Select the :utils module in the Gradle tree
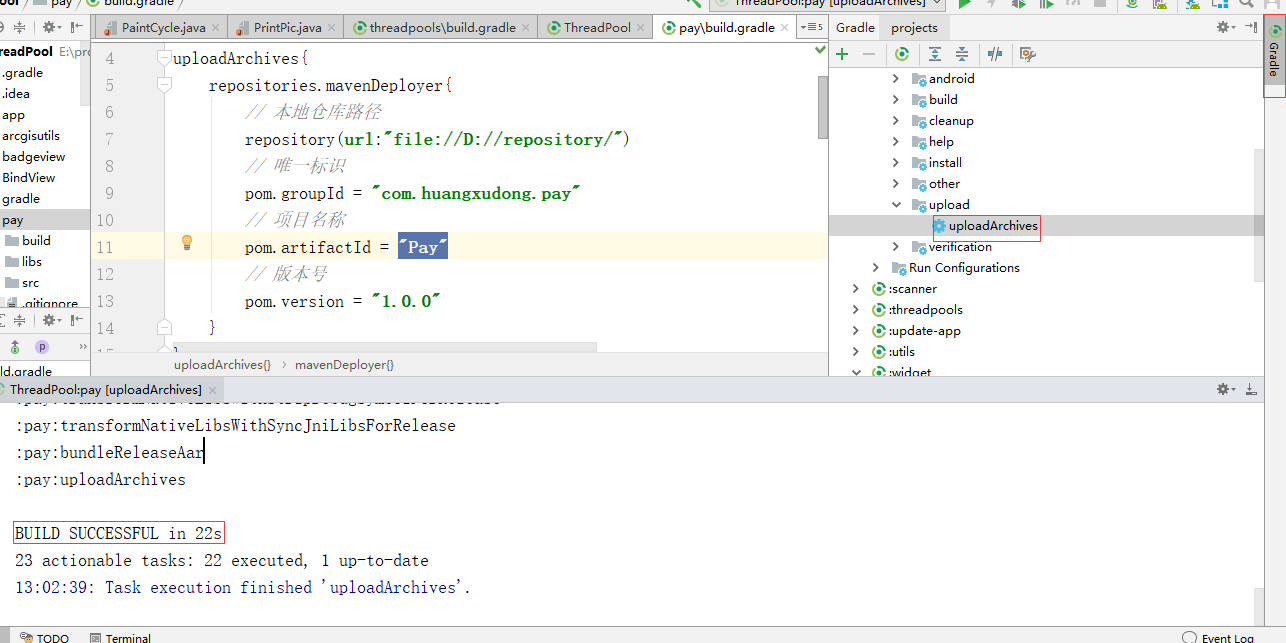1286x643 pixels. coord(901,351)
